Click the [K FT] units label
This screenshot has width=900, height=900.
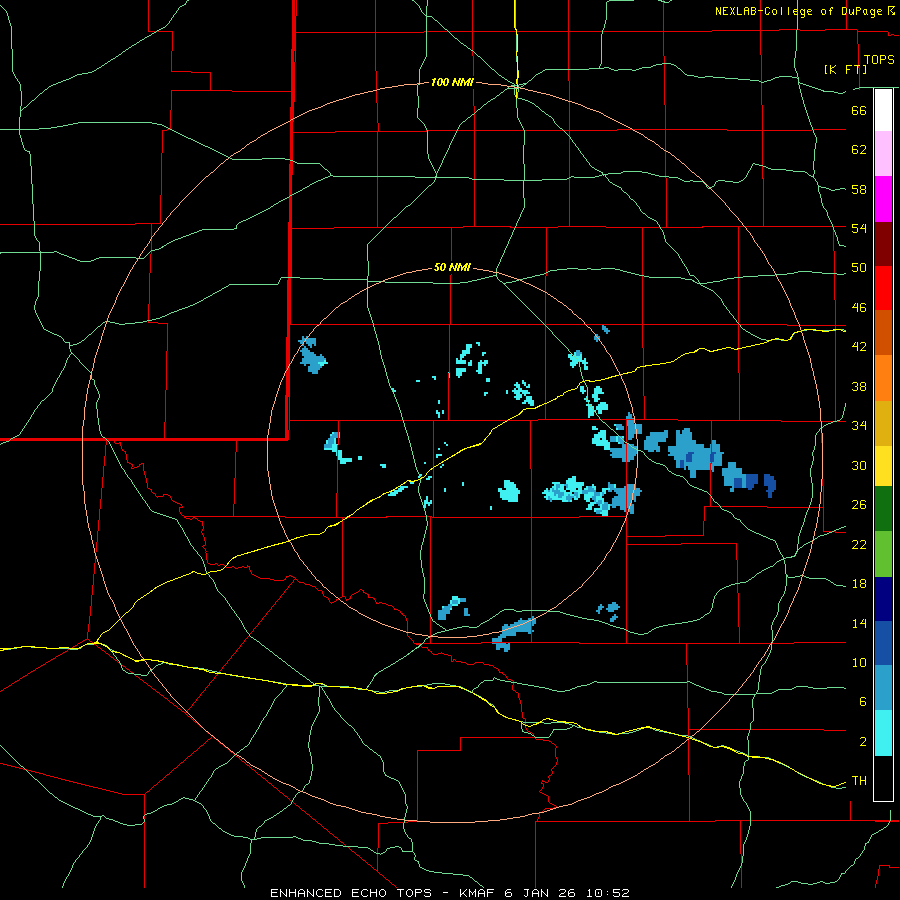(x=845, y=69)
